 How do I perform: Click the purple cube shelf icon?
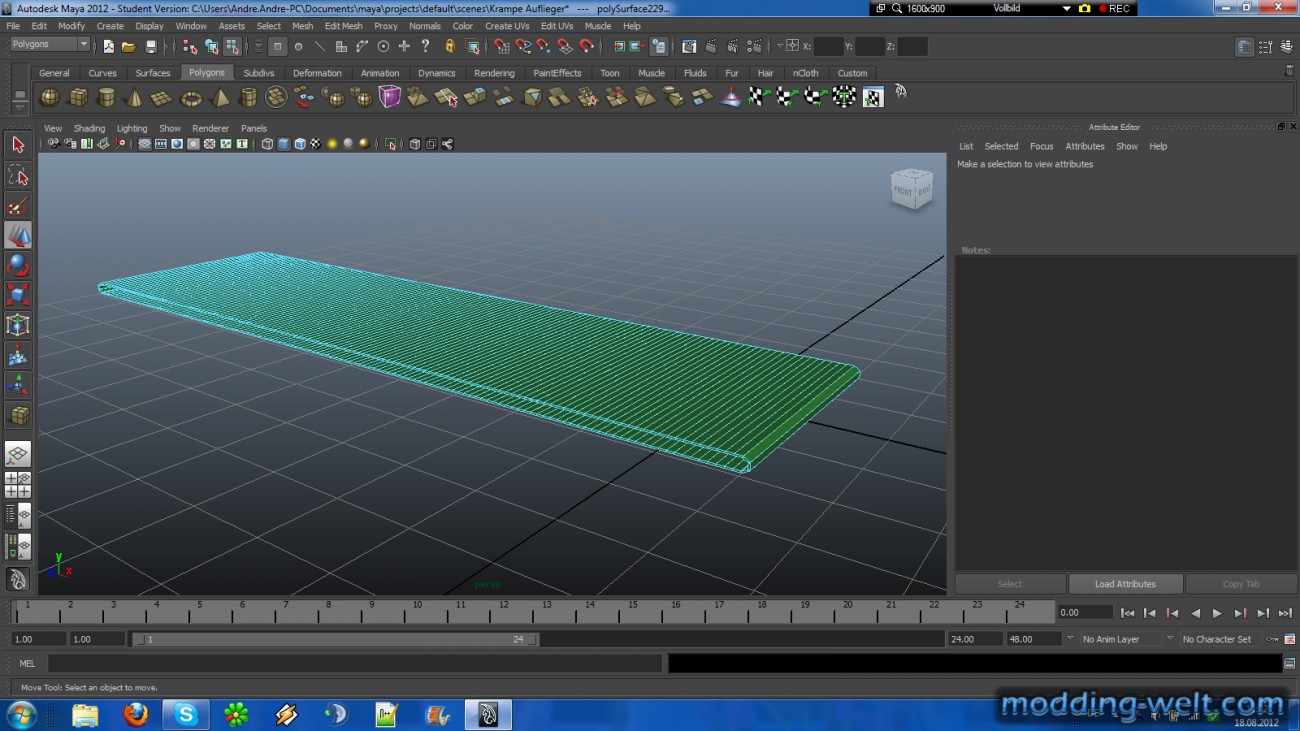tap(390, 97)
